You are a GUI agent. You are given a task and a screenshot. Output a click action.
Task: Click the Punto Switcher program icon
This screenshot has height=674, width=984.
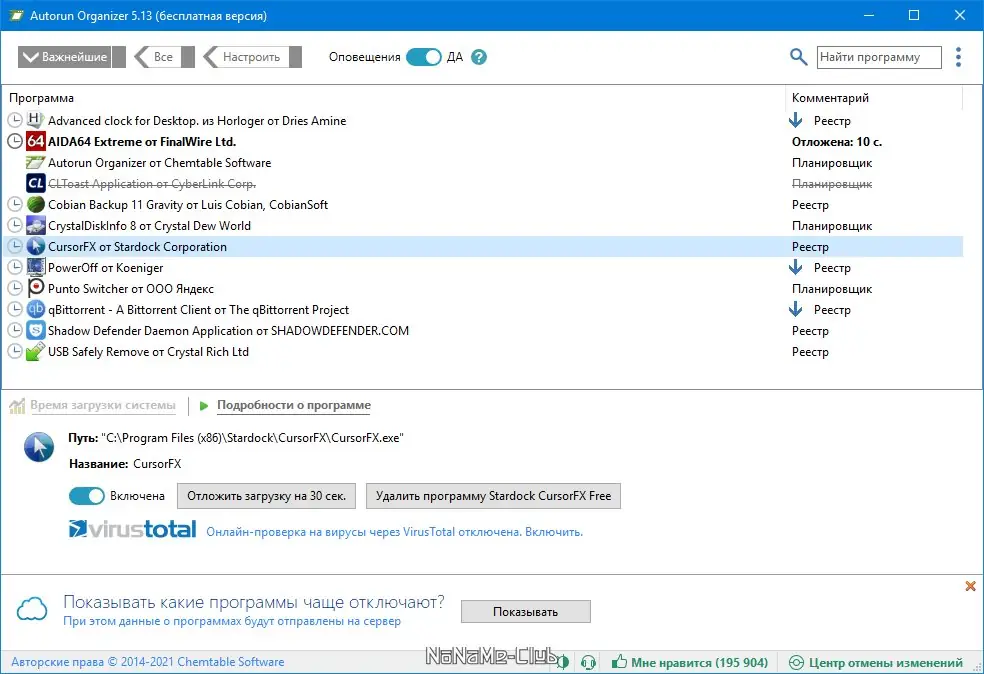tap(36, 289)
